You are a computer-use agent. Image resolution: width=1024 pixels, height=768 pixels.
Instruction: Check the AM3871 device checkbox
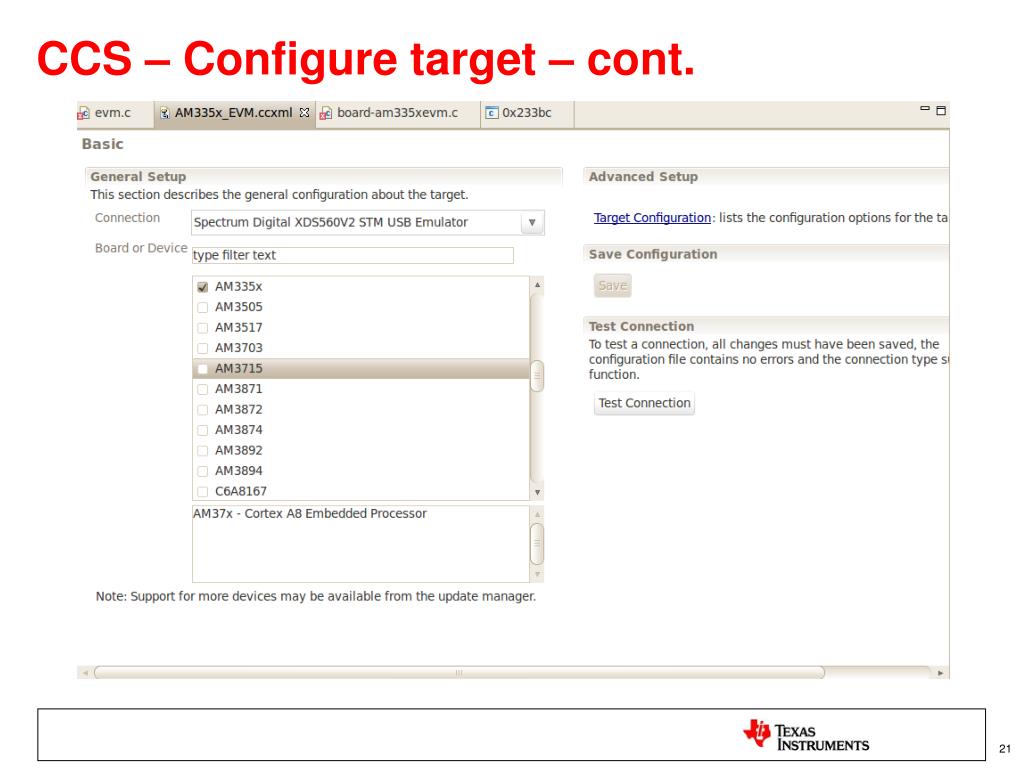click(202, 389)
